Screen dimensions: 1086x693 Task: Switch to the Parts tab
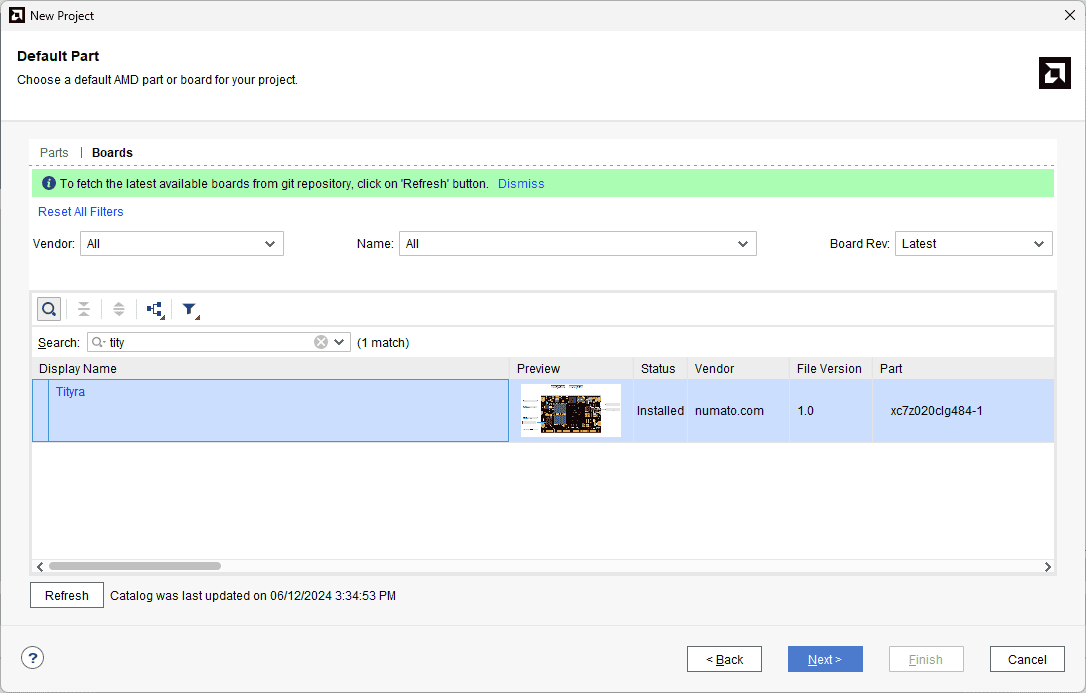pyautogui.click(x=54, y=153)
